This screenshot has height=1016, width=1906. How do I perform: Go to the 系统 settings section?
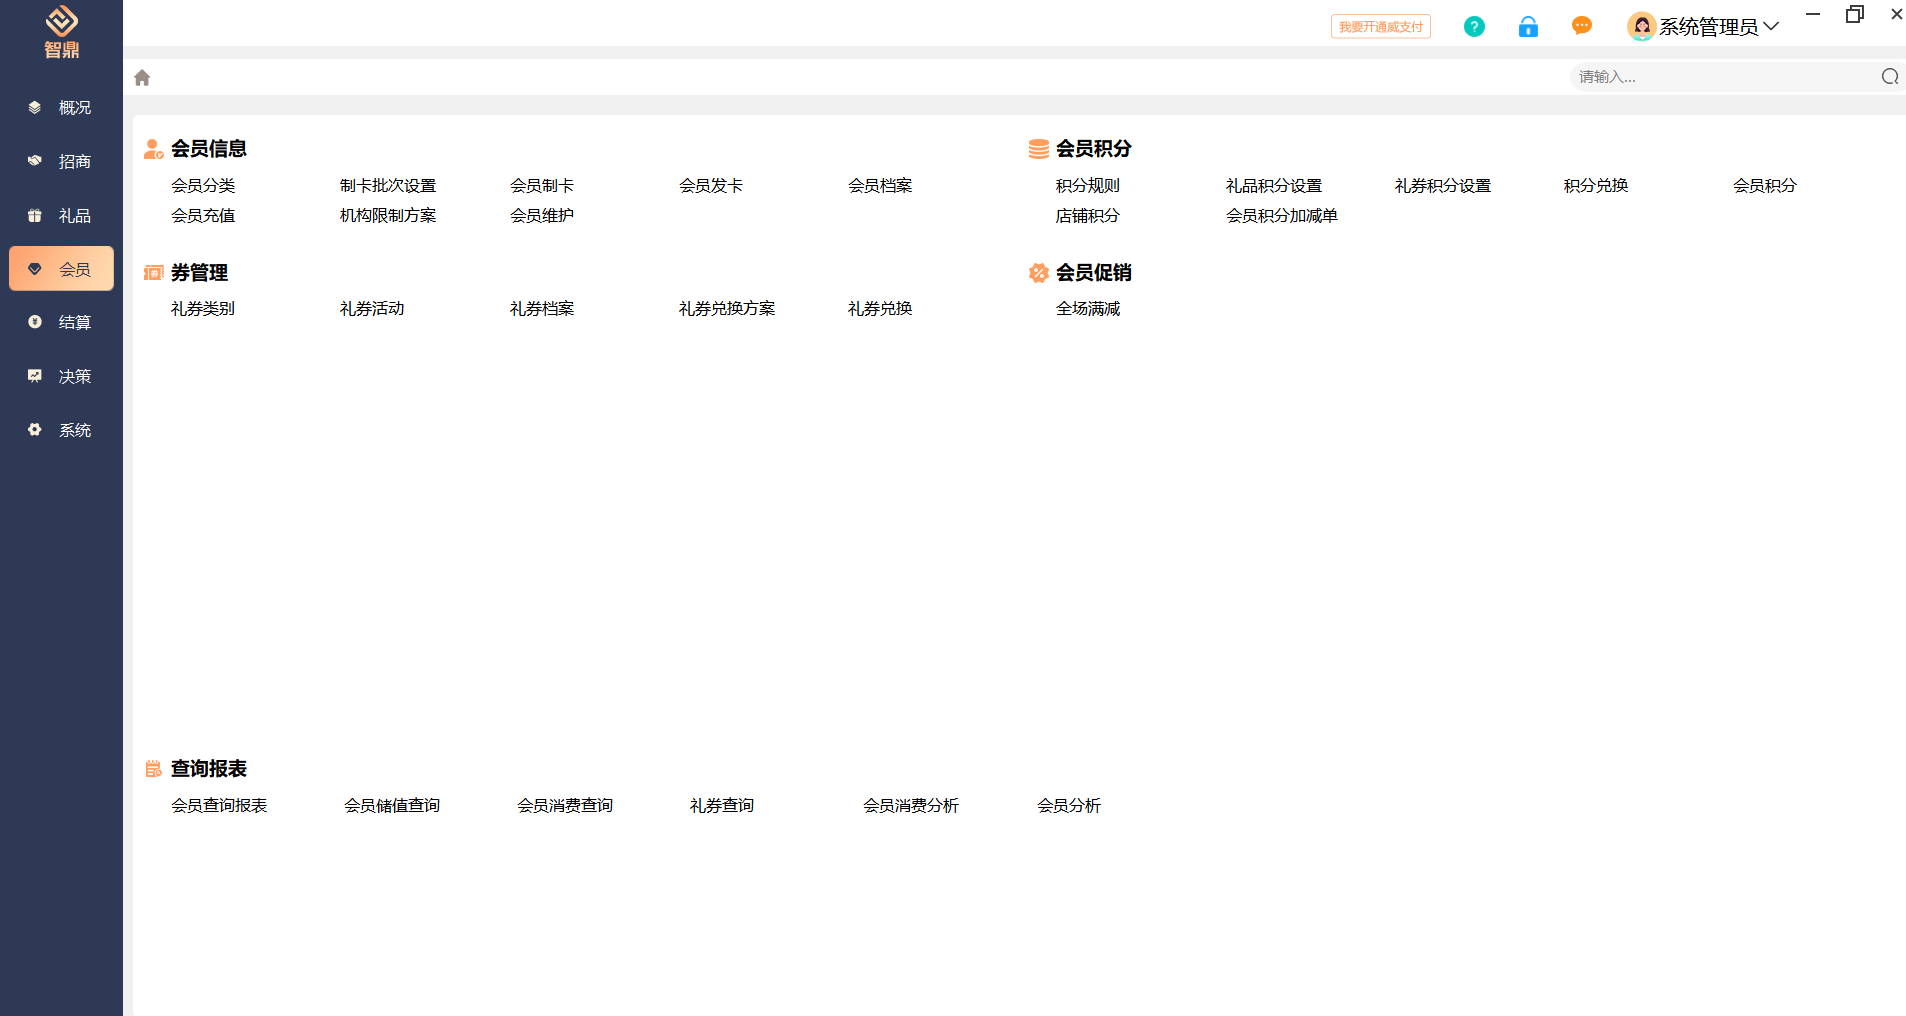(62, 430)
